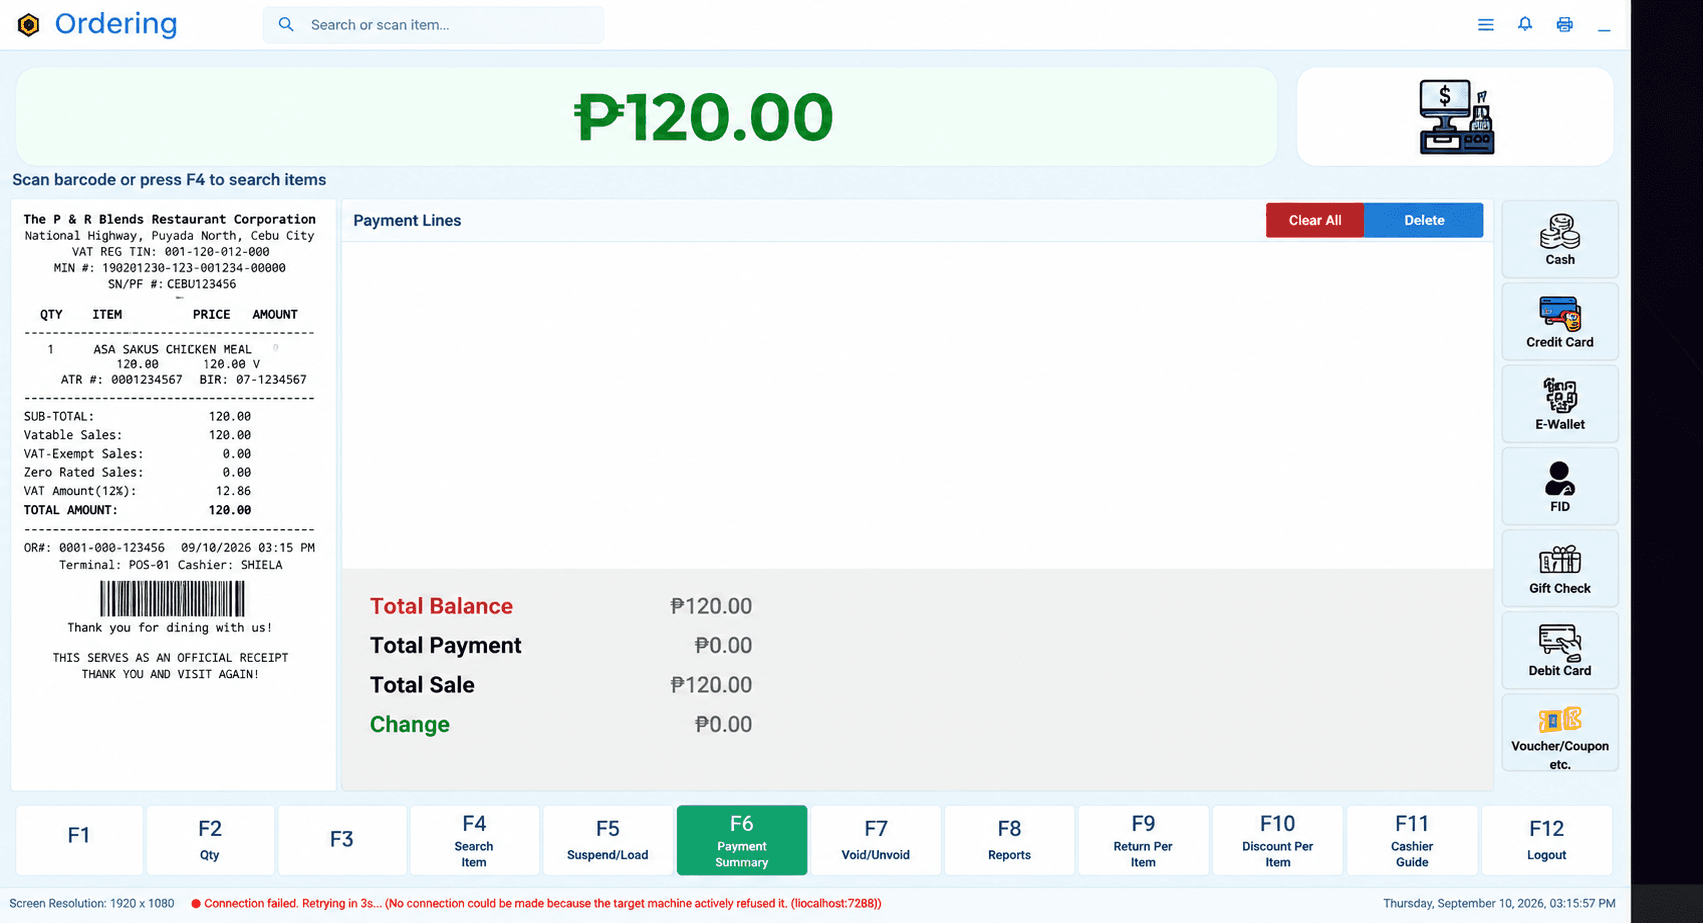This screenshot has width=1703, height=923.
Task: Select Debit Card payment method
Action: pos(1559,650)
